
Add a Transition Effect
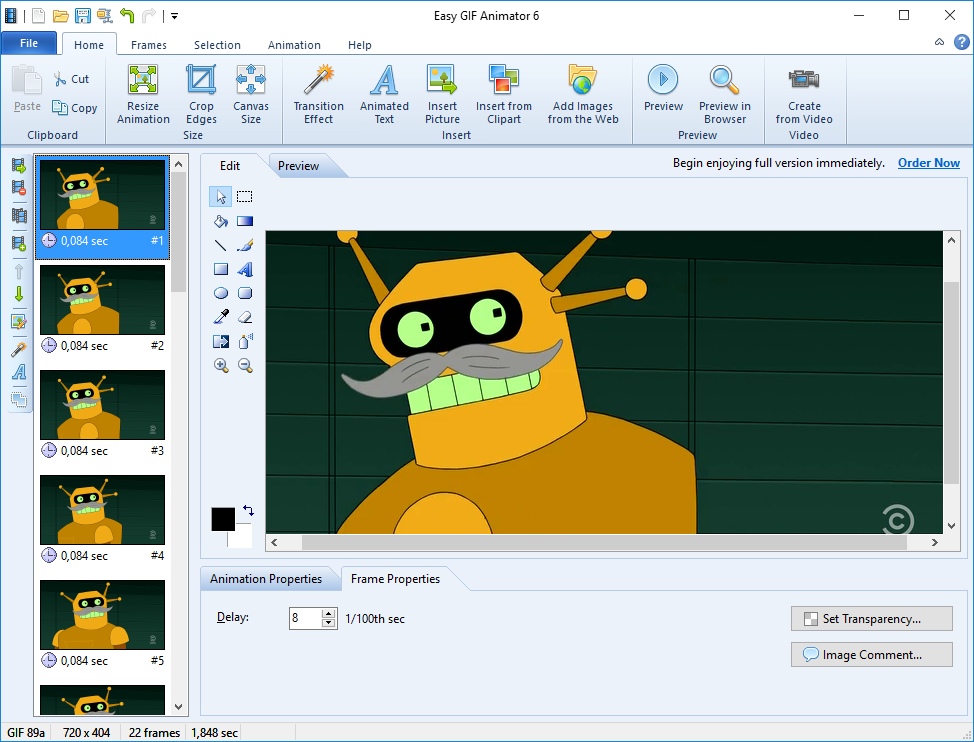tap(319, 94)
